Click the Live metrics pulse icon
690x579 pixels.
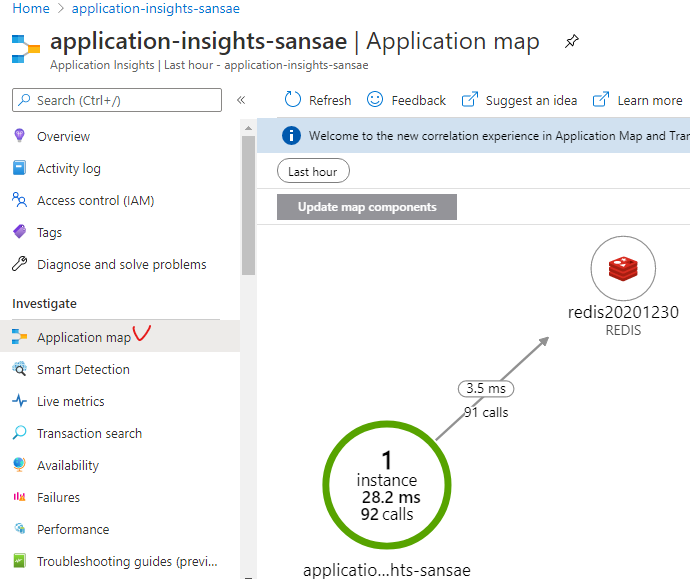[x=19, y=402]
